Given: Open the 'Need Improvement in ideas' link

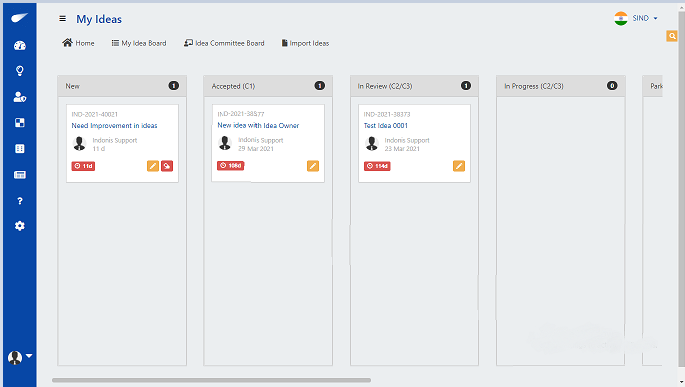Looking at the screenshot, I should [114, 125].
